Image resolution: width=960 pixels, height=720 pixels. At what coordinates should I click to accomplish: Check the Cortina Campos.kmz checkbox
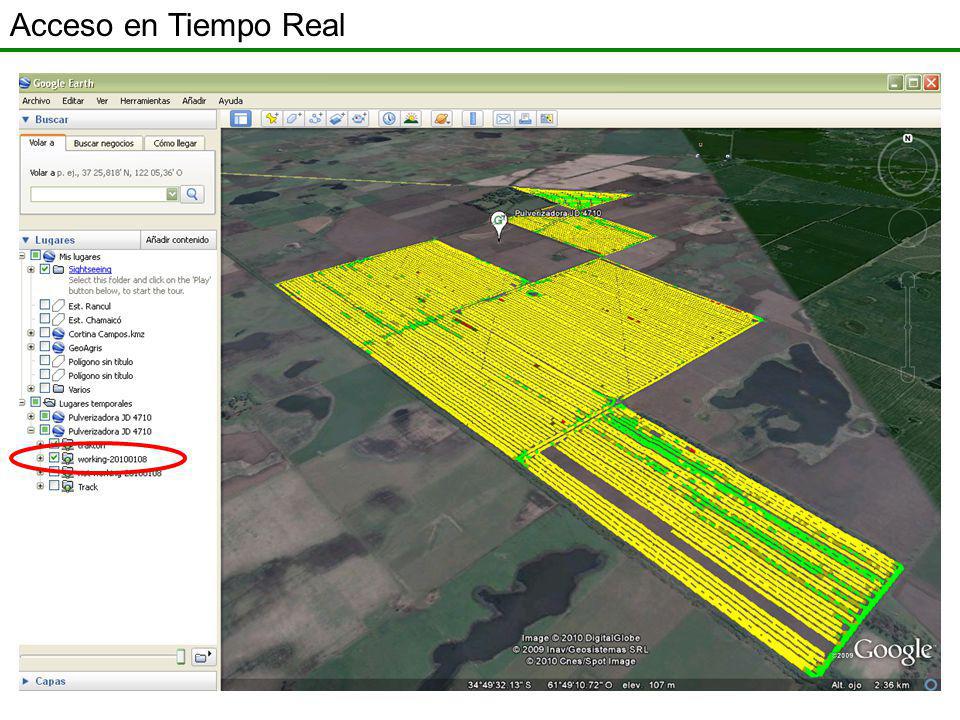pos(45,332)
